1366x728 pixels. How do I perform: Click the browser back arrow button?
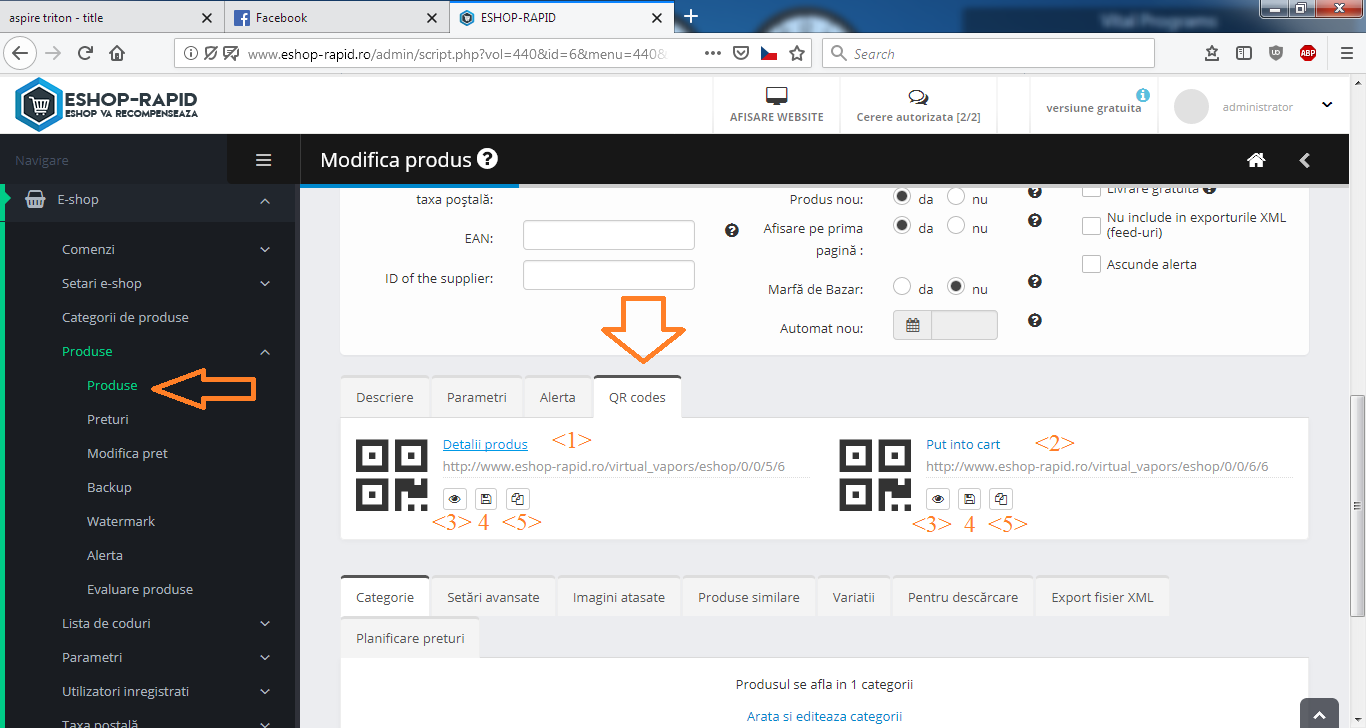(x=20, y=53)
